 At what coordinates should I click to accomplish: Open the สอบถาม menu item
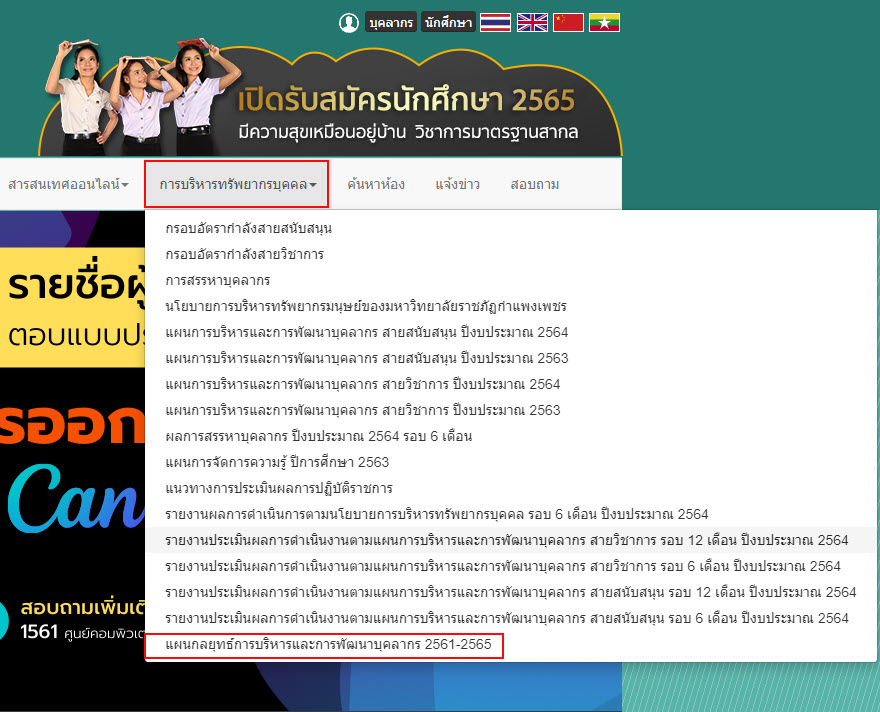(534, 185)
